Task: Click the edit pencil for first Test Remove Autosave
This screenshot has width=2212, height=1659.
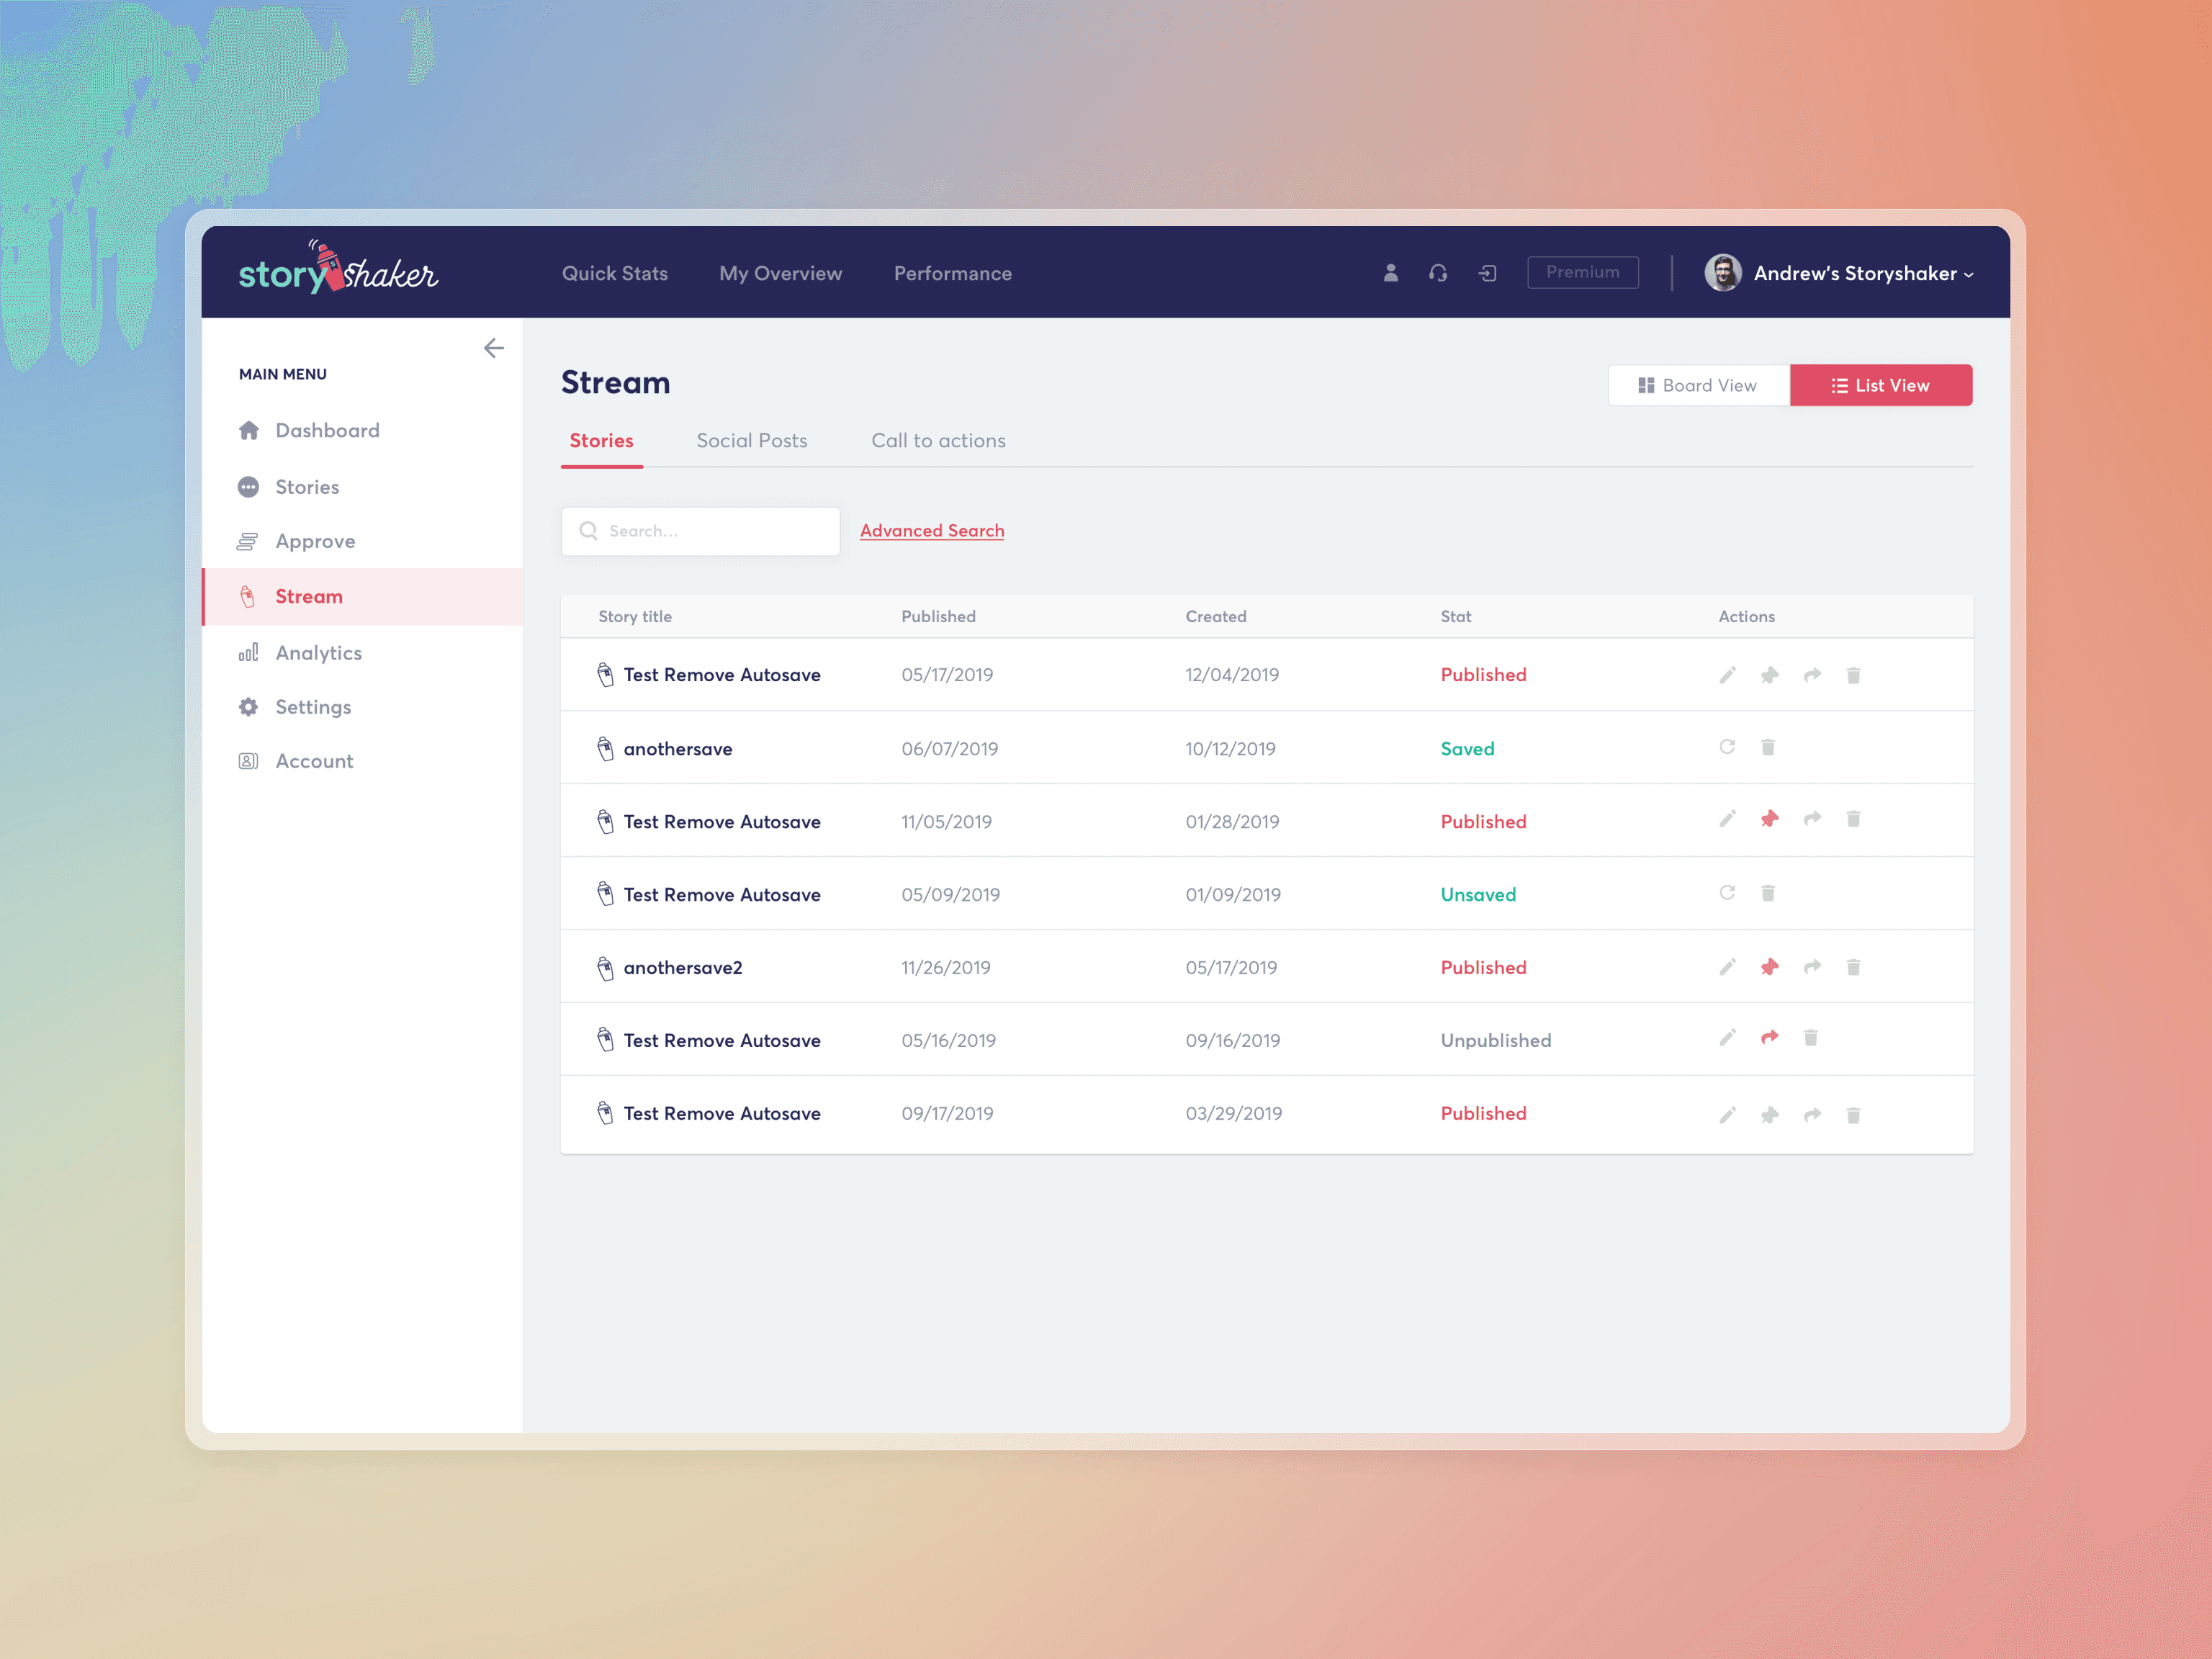Action: (x=1727, y=675)
